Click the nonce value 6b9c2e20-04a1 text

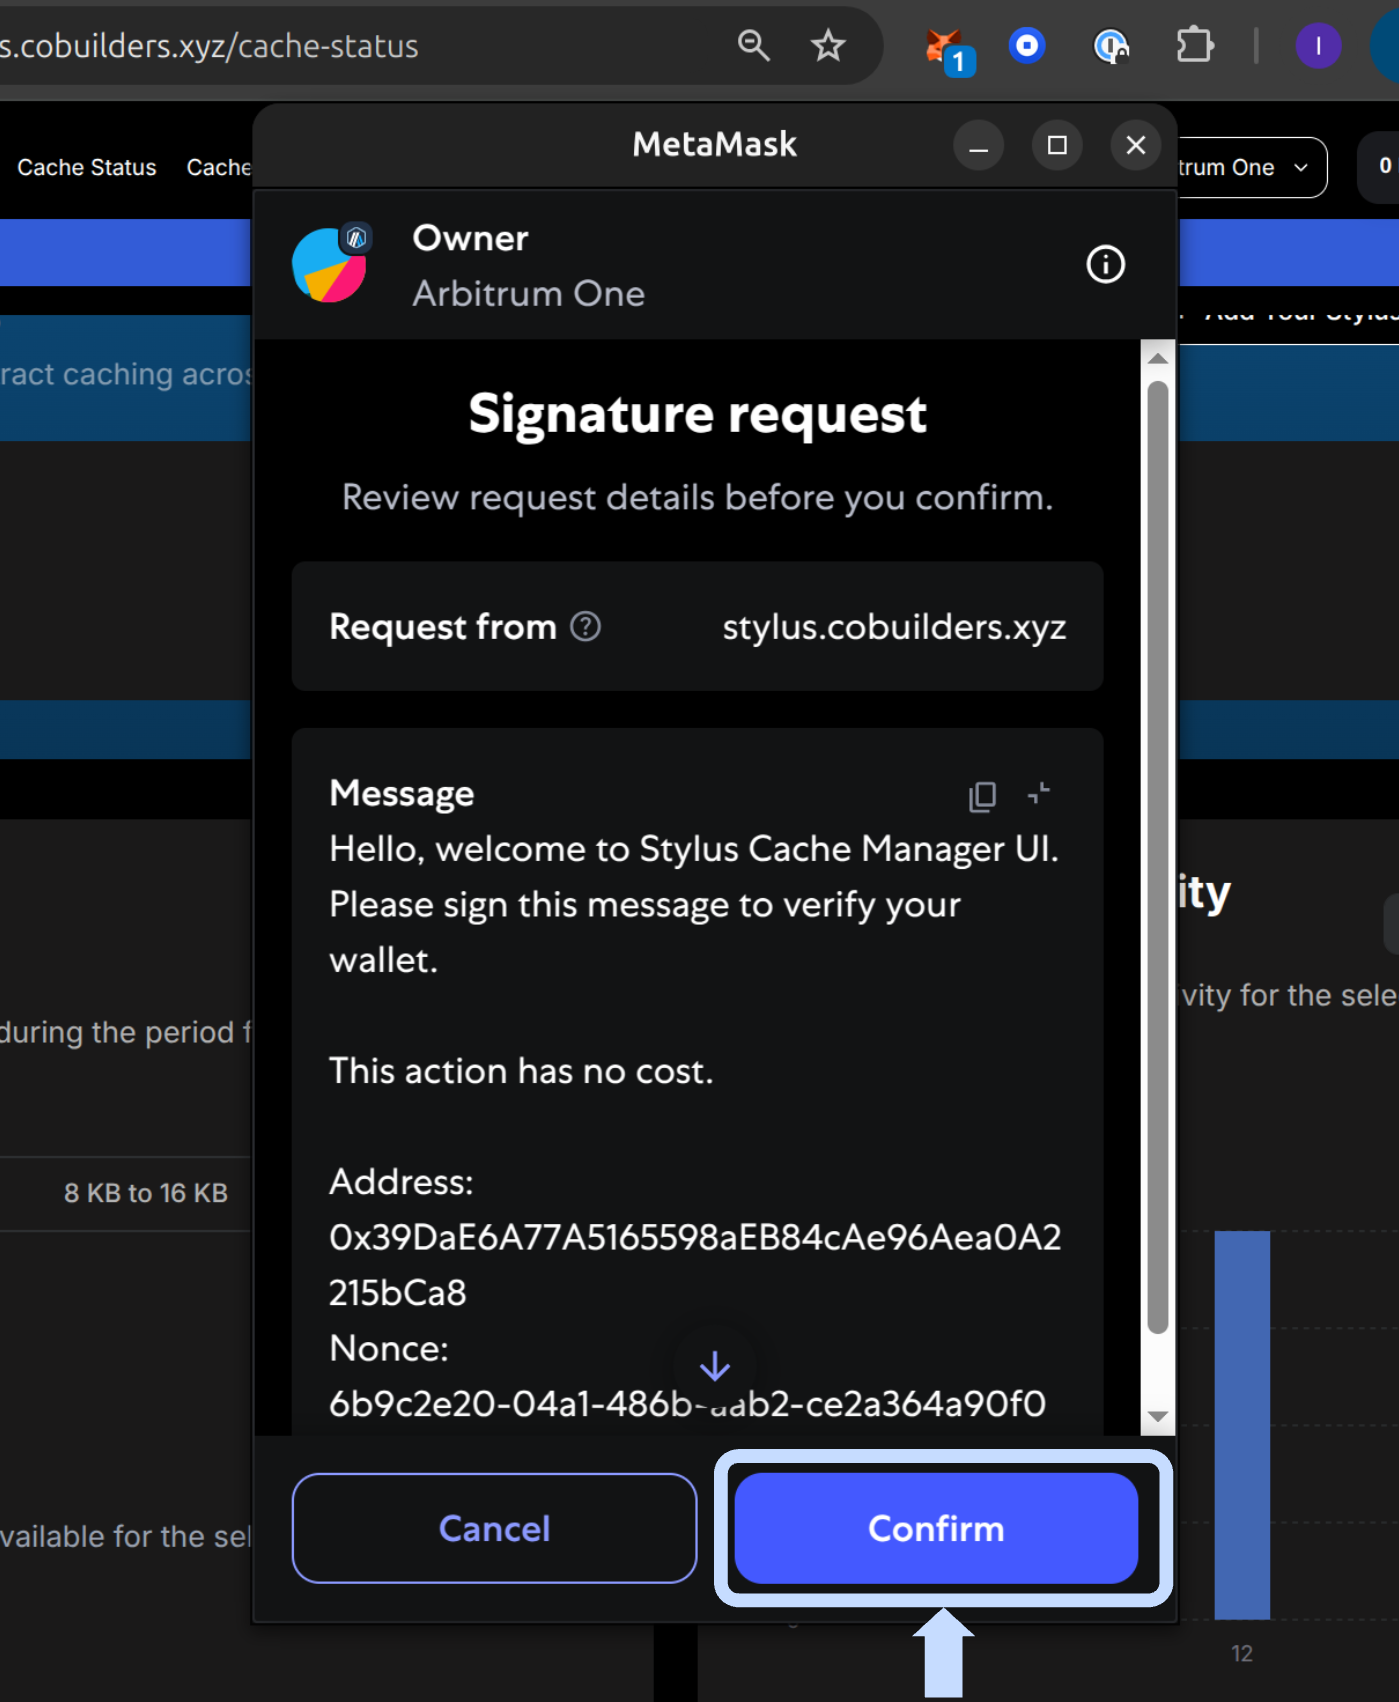[x=687, y=1404]
